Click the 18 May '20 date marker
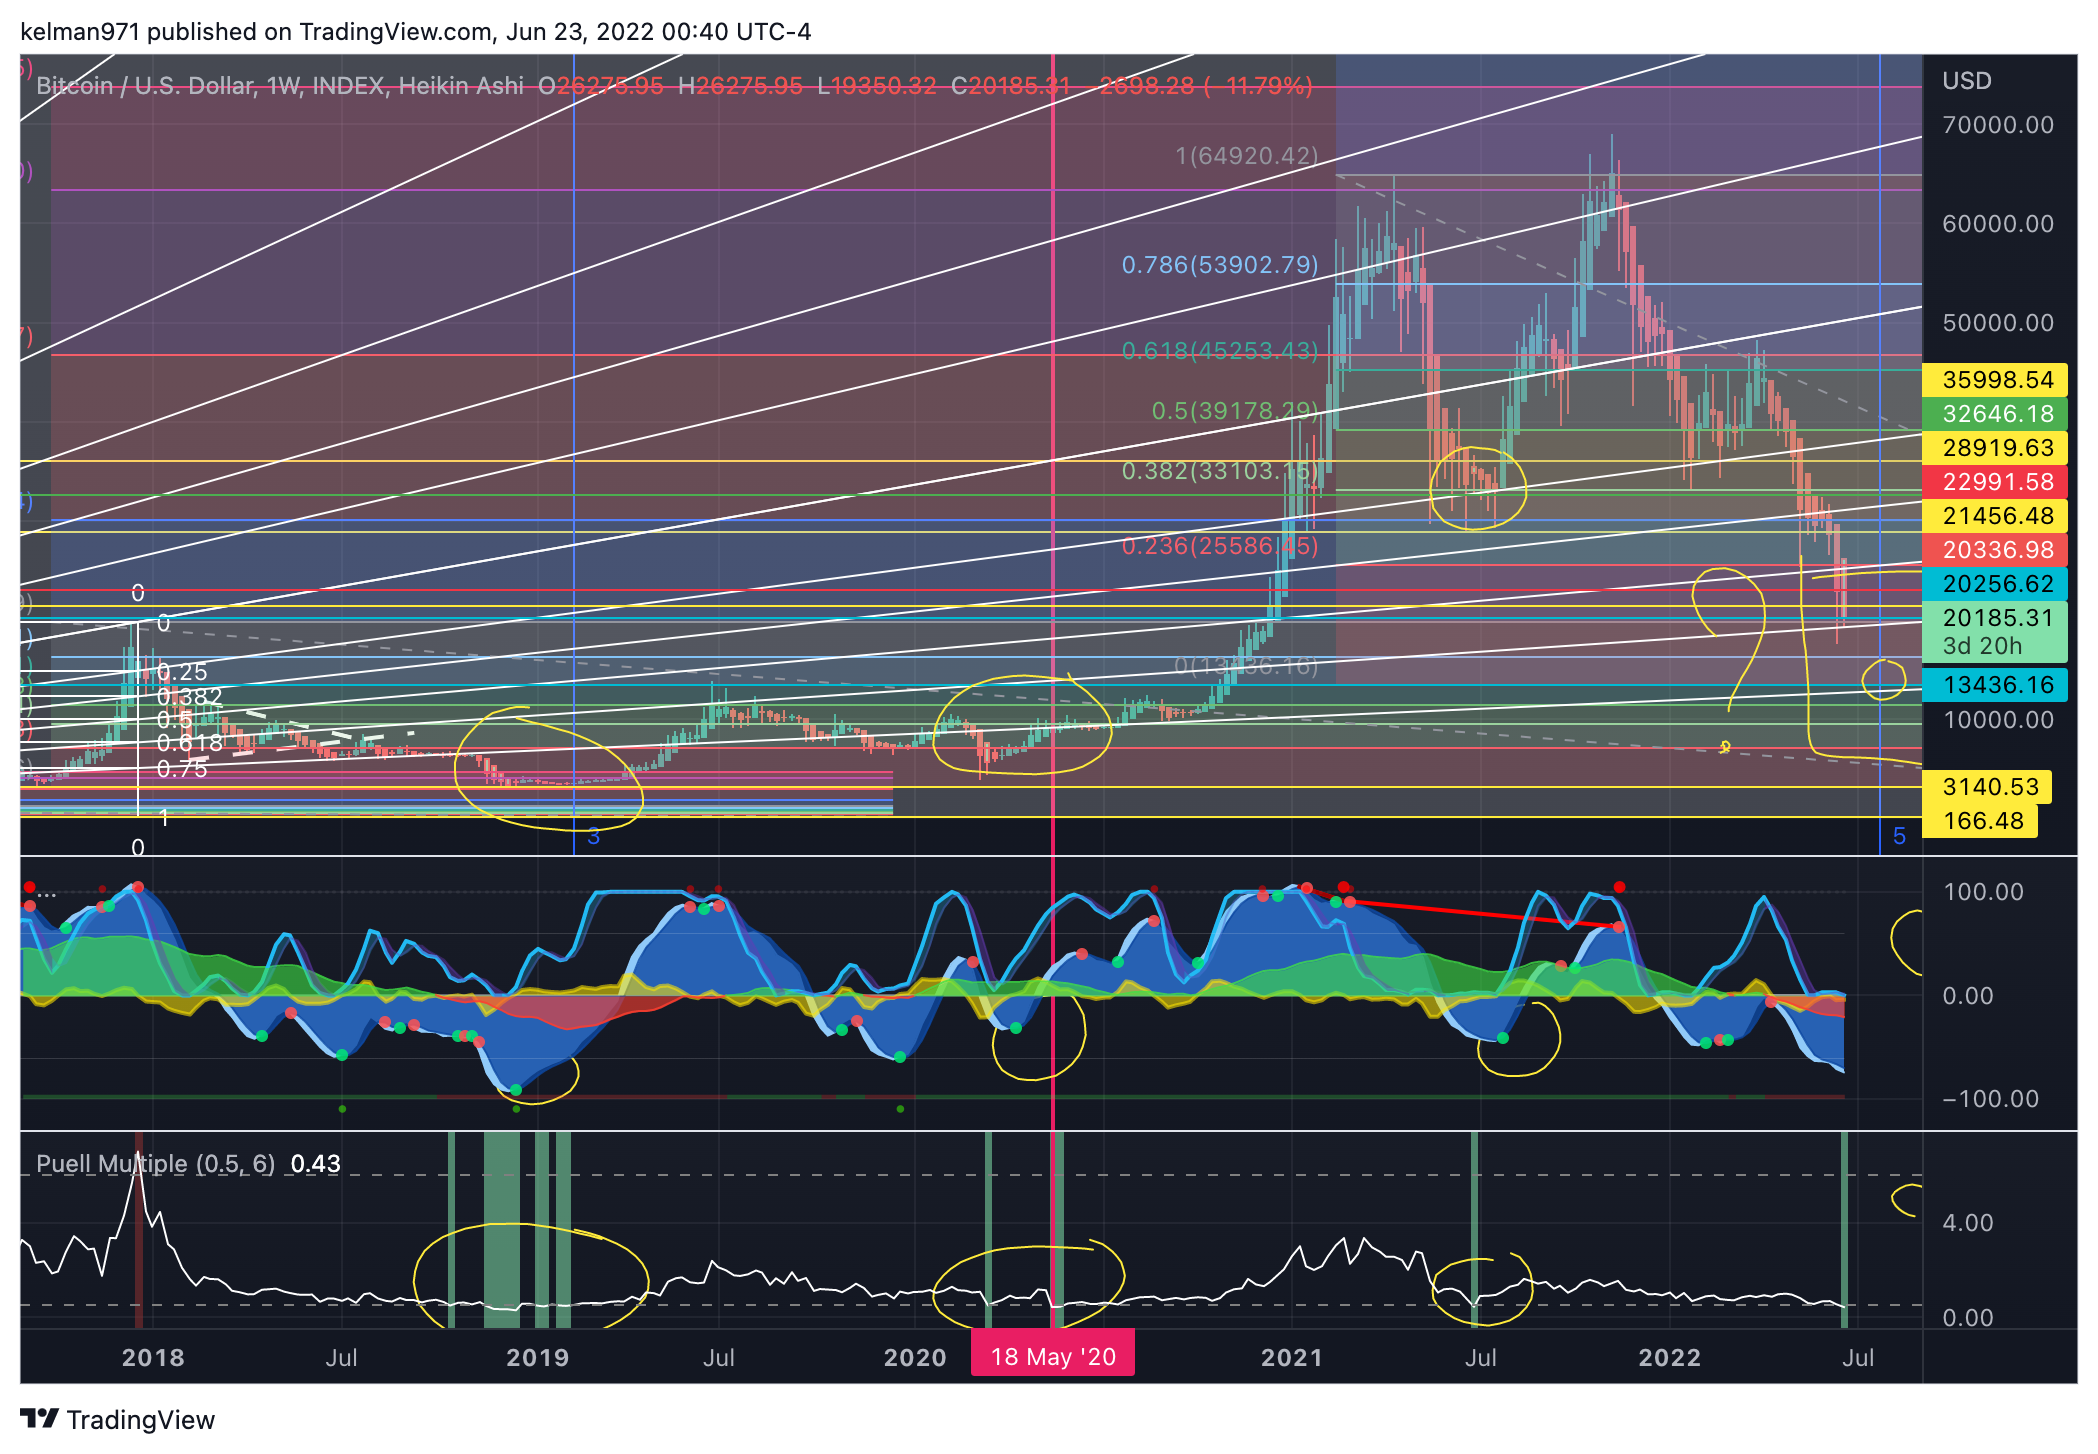Viewport: 2098px width, 1454px height. click(1053, 1356)
